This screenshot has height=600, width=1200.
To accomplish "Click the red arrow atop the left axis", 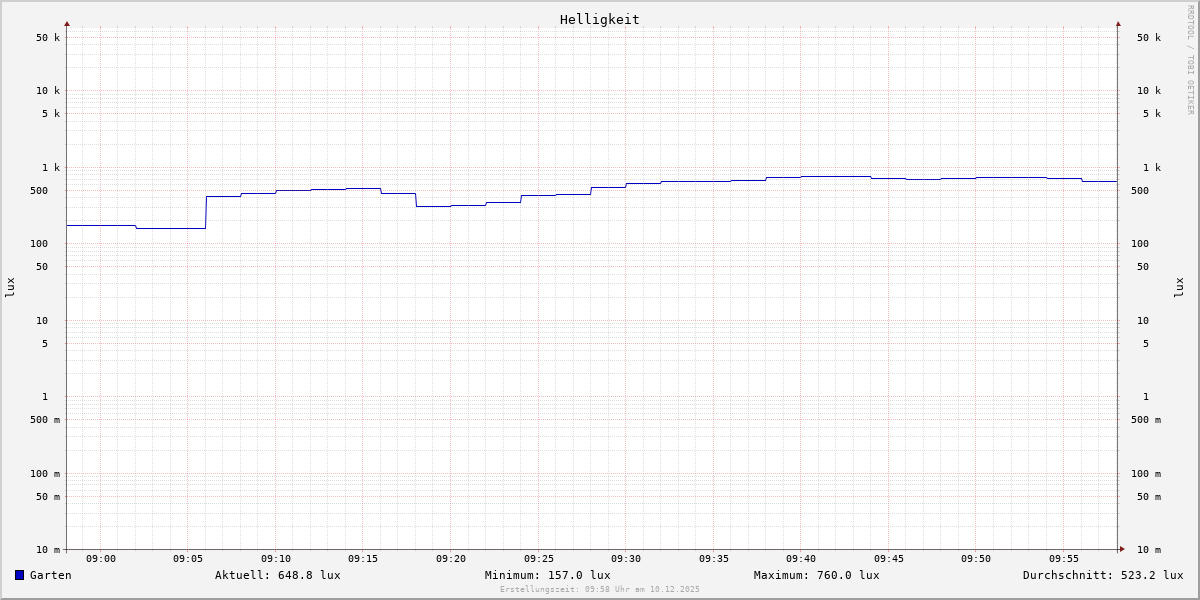I will (67, 23).
